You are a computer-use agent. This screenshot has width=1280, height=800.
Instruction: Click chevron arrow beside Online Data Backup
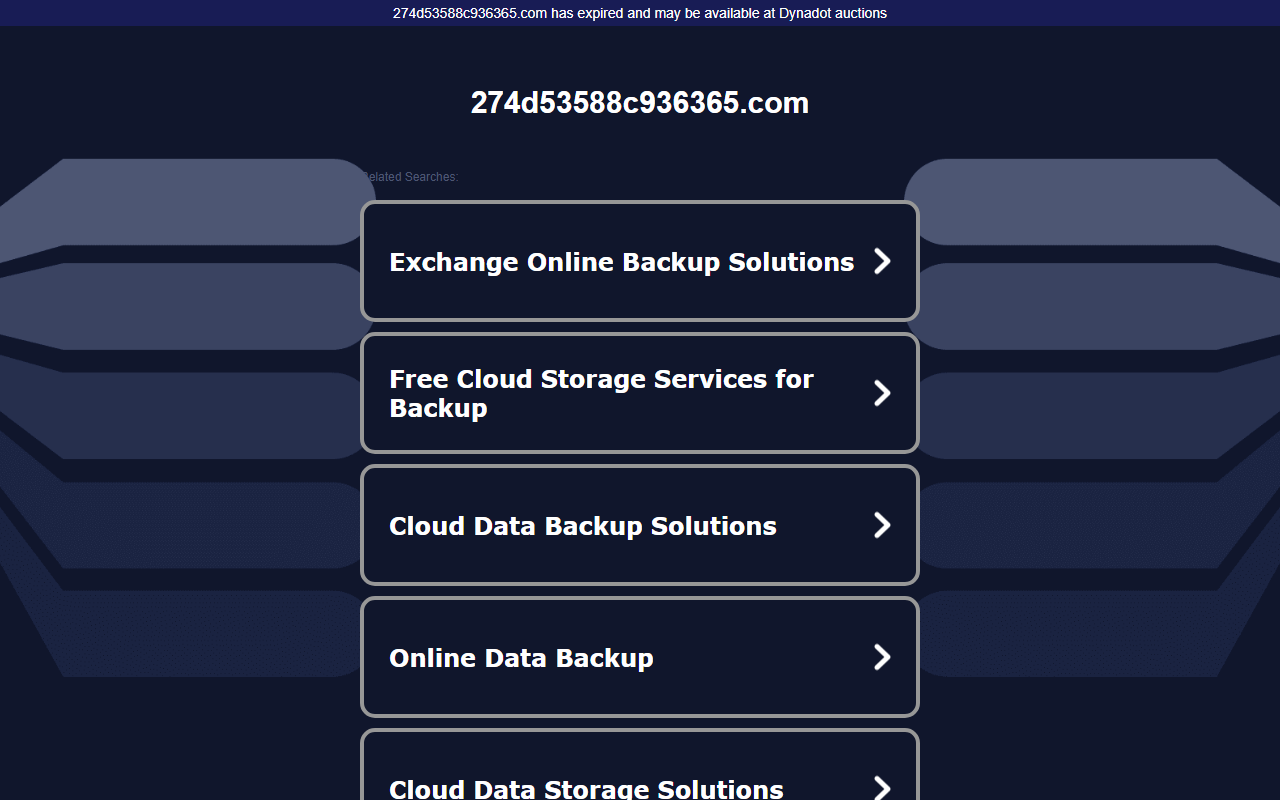coord(882,657)
